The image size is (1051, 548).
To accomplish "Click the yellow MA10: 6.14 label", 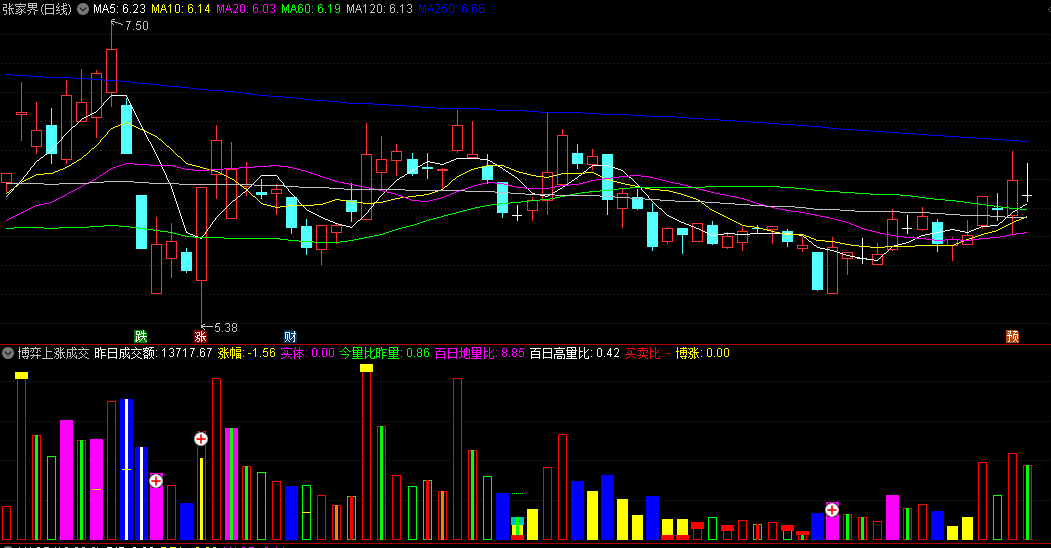I will point(180,9).
